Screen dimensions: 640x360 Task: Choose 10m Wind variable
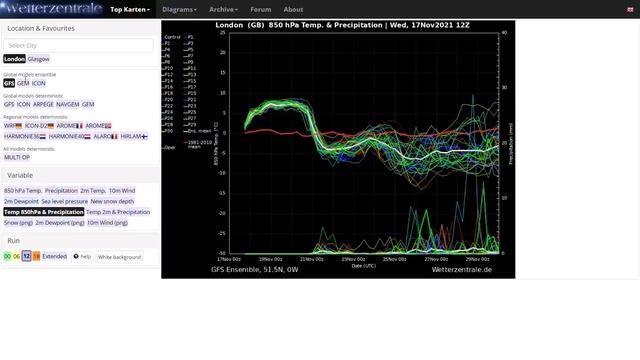[x=122, y=191]
